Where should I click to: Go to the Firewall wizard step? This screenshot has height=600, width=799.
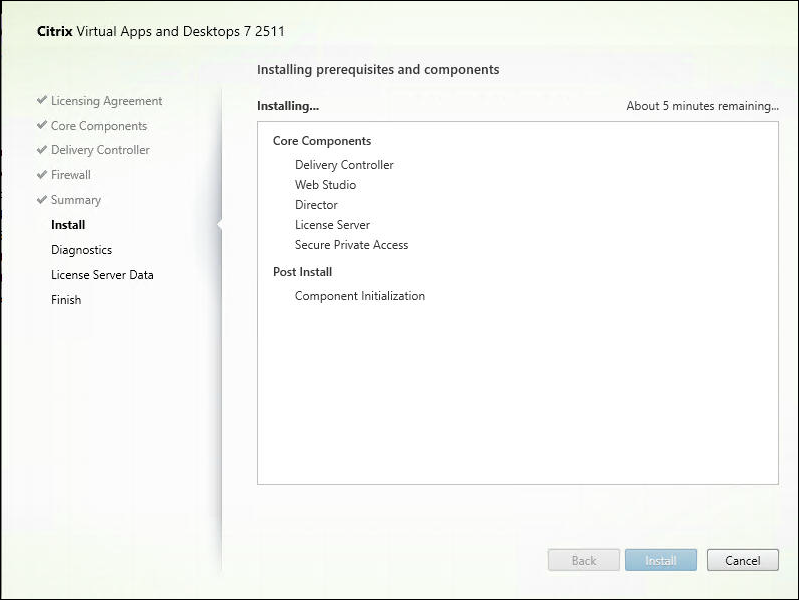click(x=71, y=175)
